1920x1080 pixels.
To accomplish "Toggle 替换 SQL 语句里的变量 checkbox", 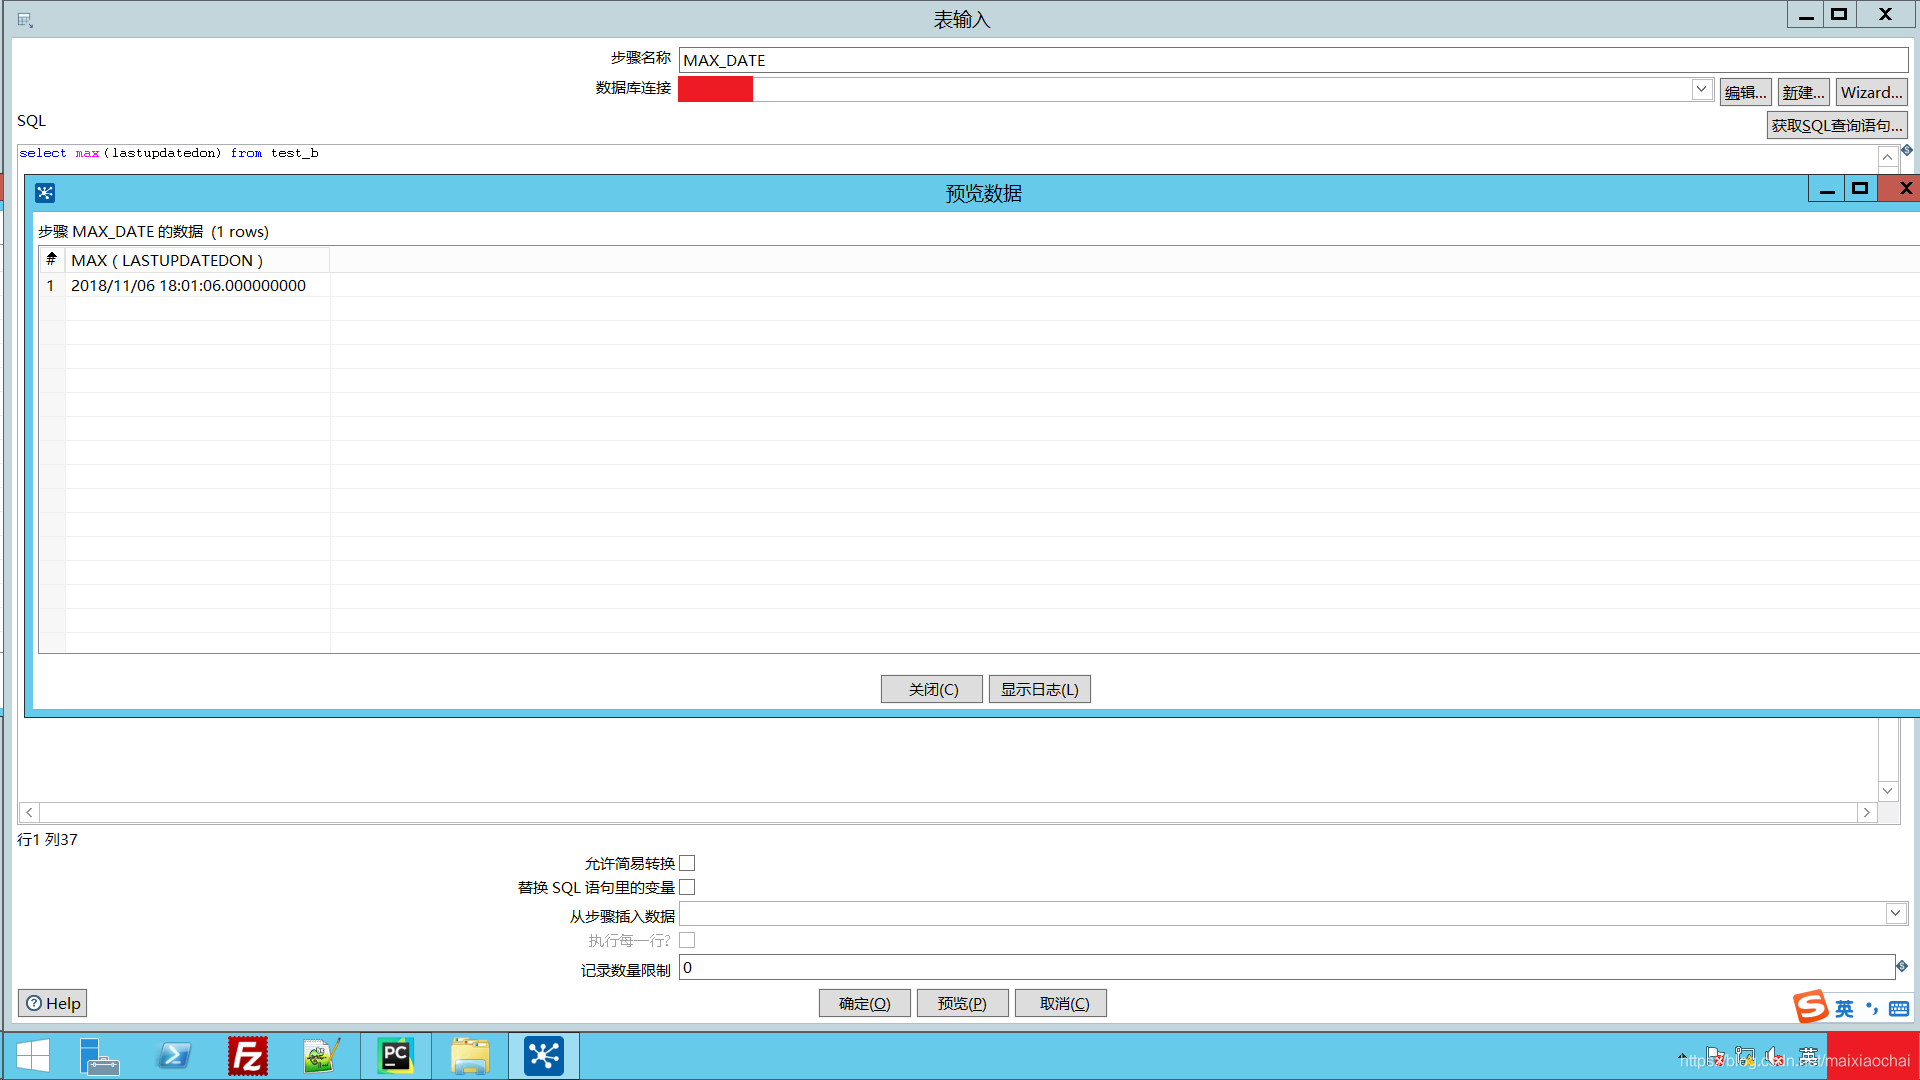I will (x=687, y=887).
